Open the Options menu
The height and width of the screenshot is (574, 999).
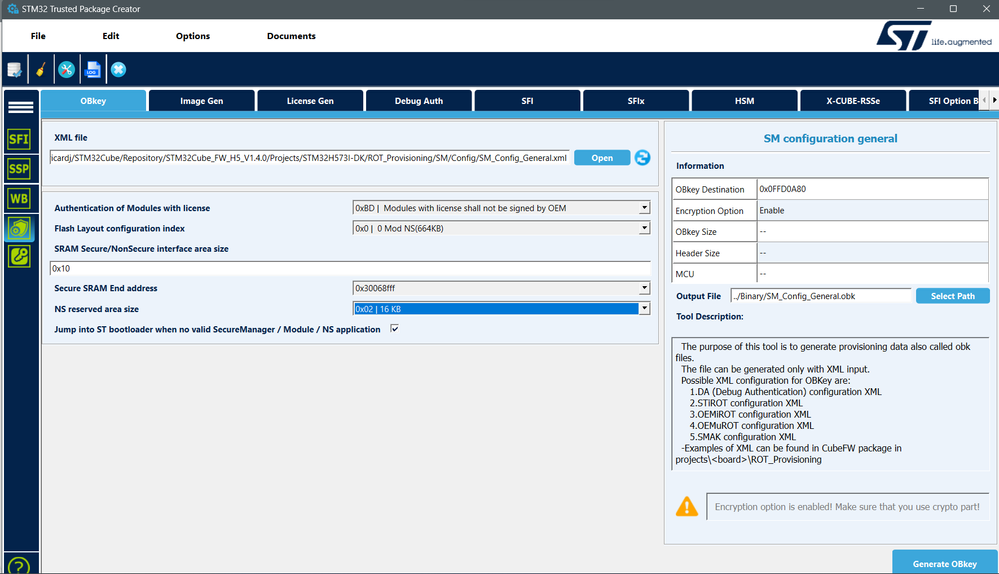tap(193, 36)
